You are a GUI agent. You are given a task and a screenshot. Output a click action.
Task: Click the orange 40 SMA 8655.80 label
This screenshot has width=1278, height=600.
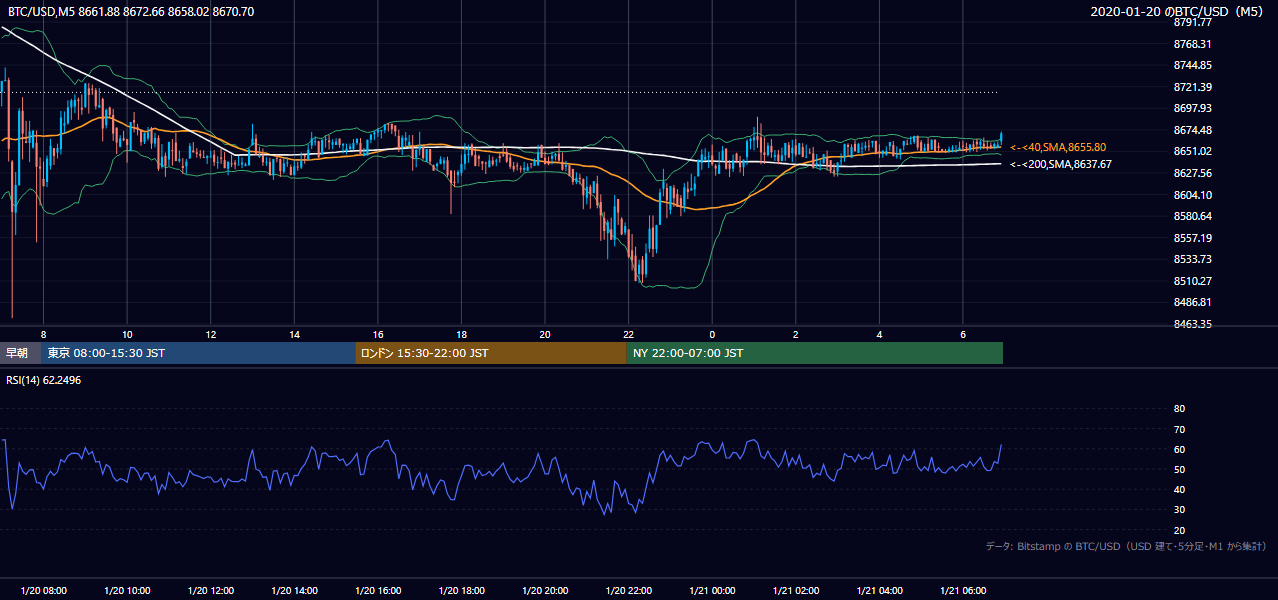1058,147
